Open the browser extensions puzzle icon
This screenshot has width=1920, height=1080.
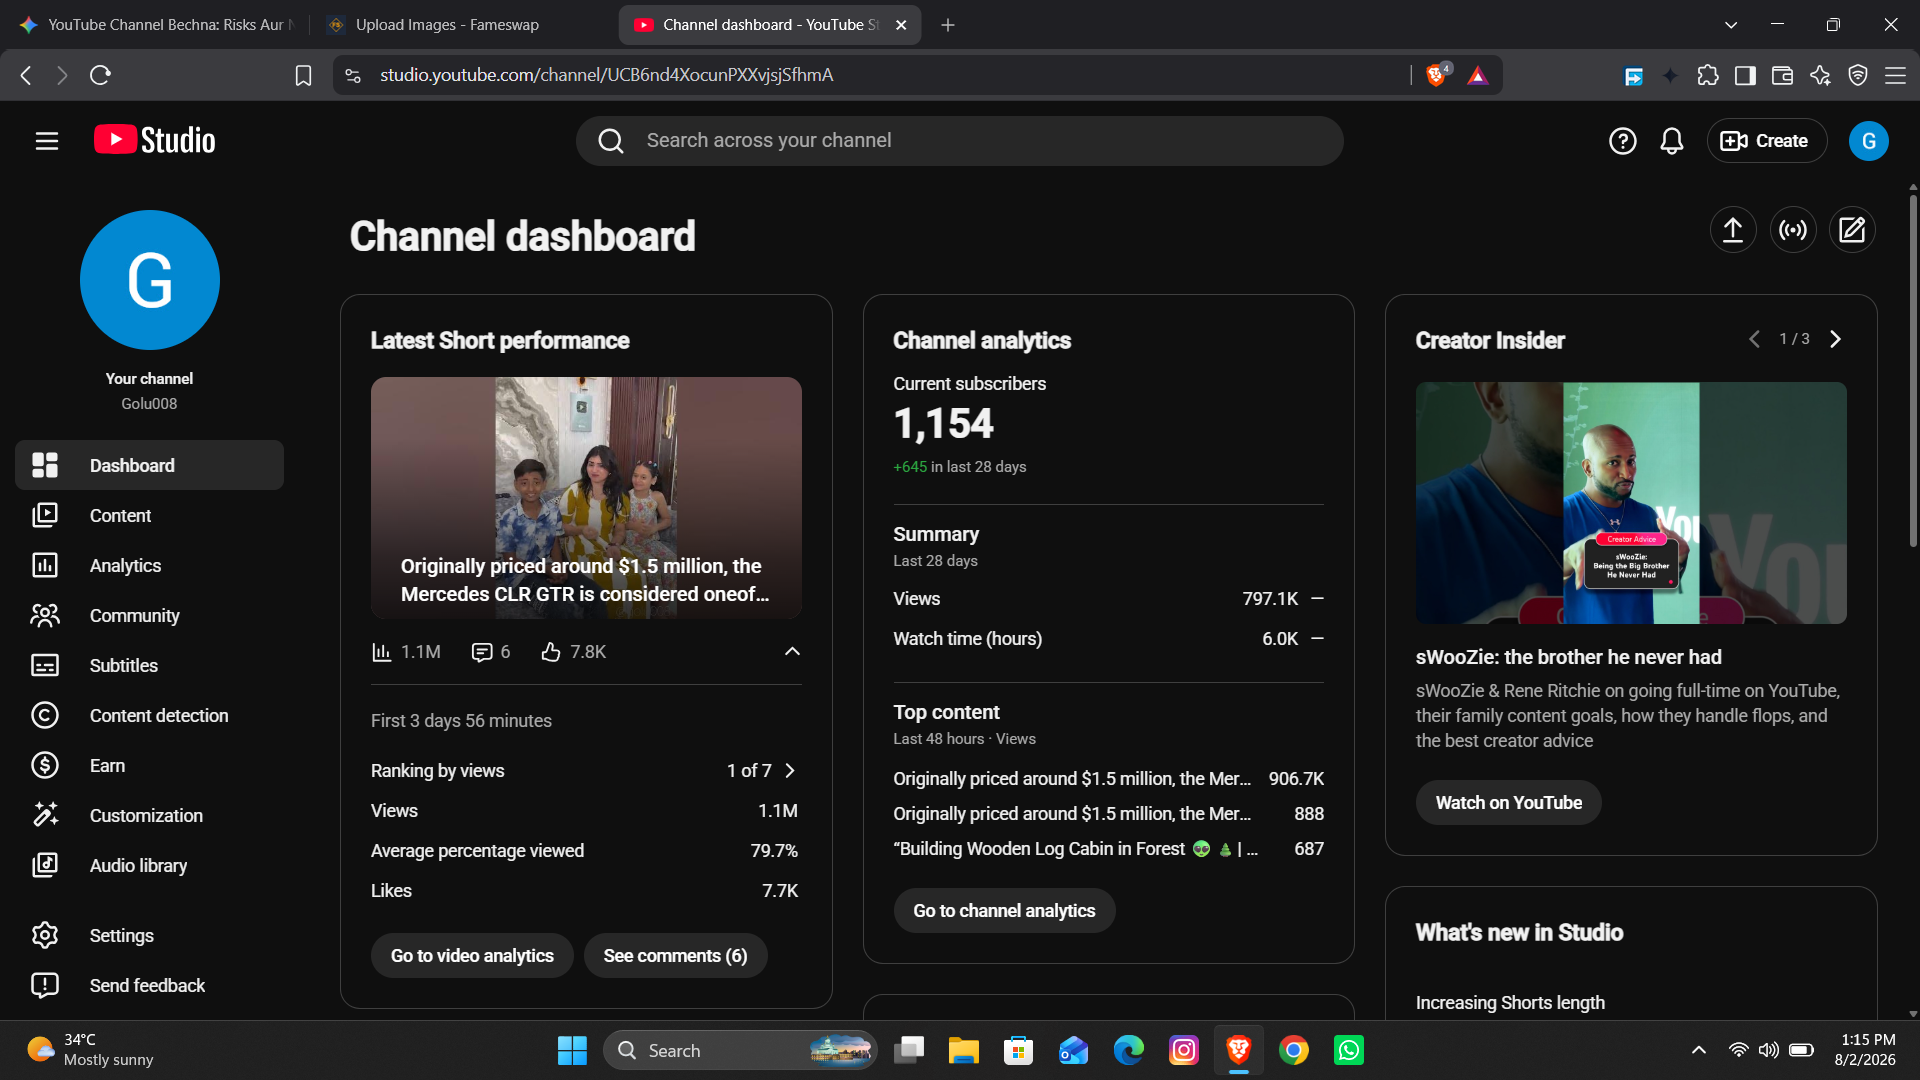(1708, 75)
